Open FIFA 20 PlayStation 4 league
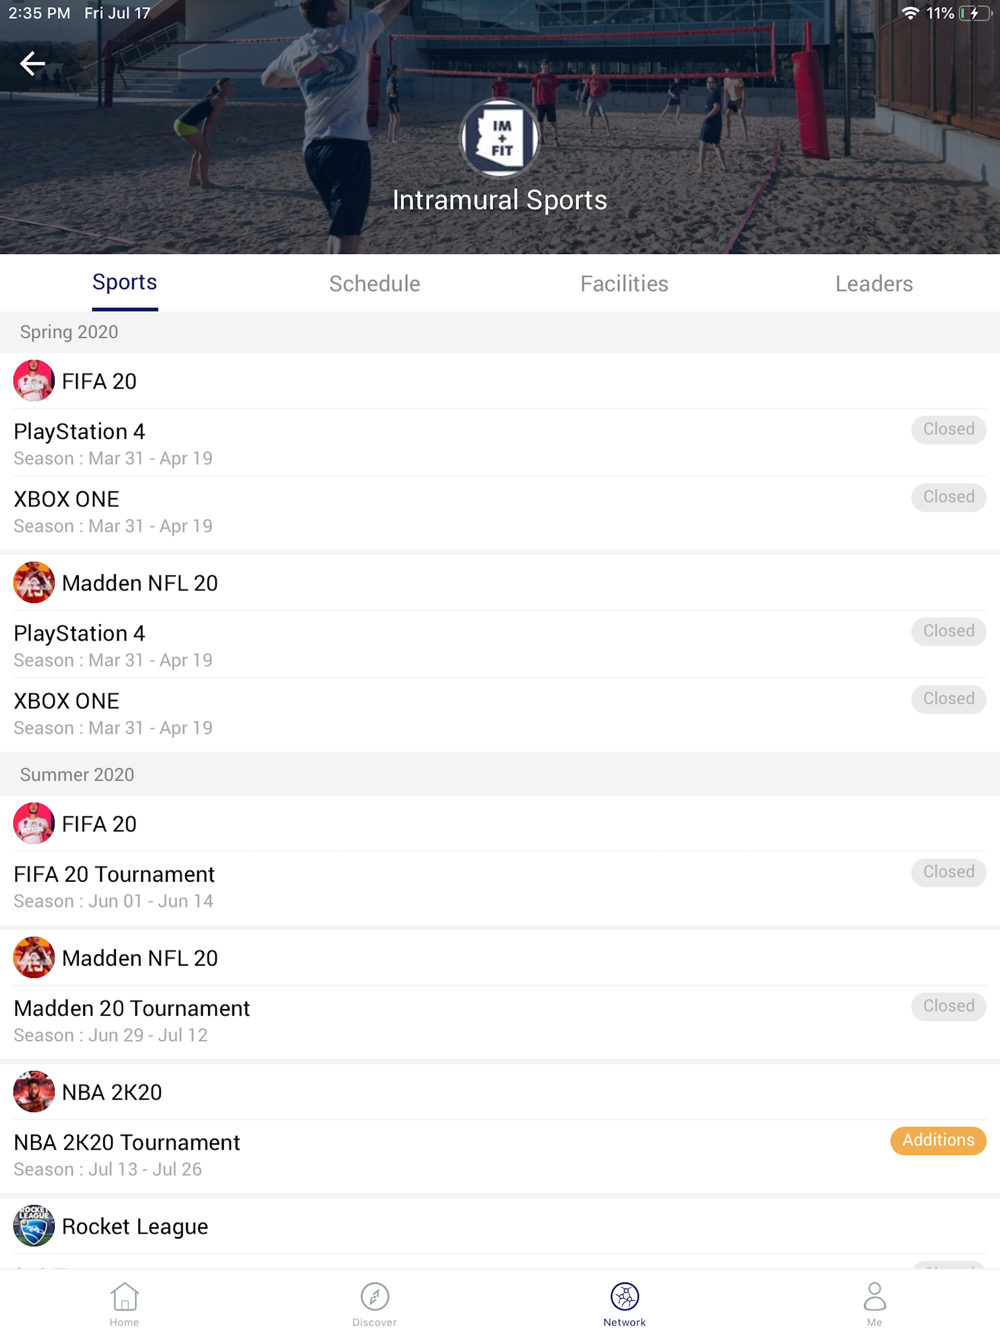 (x=500, y=443)
